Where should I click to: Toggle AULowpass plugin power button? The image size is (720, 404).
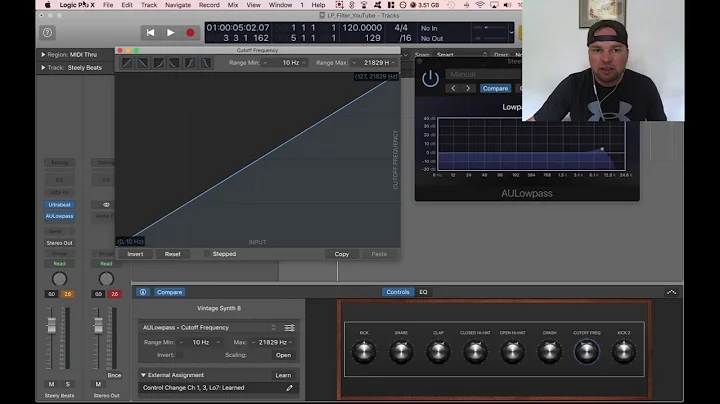430,79
